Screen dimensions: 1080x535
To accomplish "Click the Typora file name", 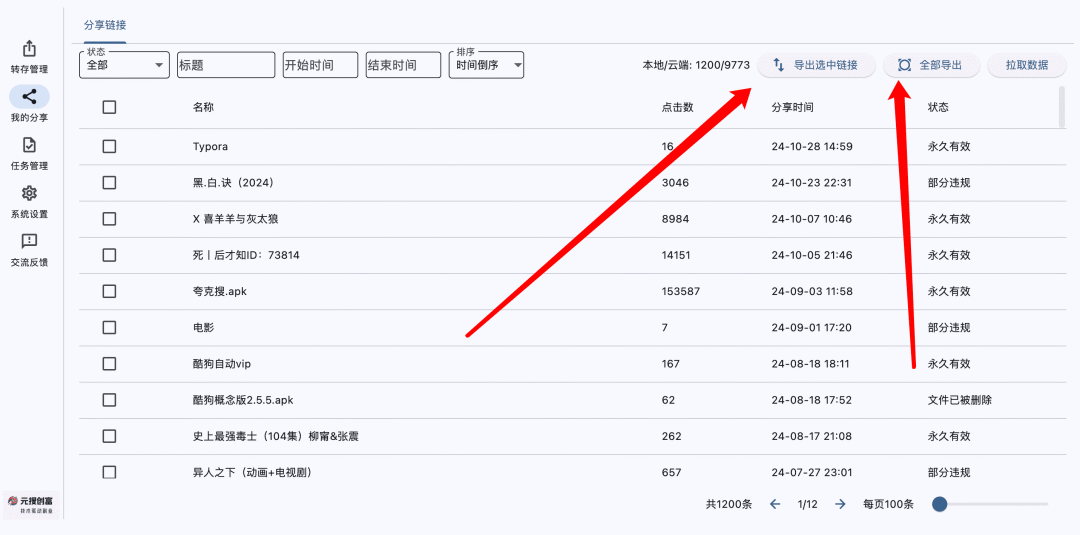I will click(x=210, y=147).
